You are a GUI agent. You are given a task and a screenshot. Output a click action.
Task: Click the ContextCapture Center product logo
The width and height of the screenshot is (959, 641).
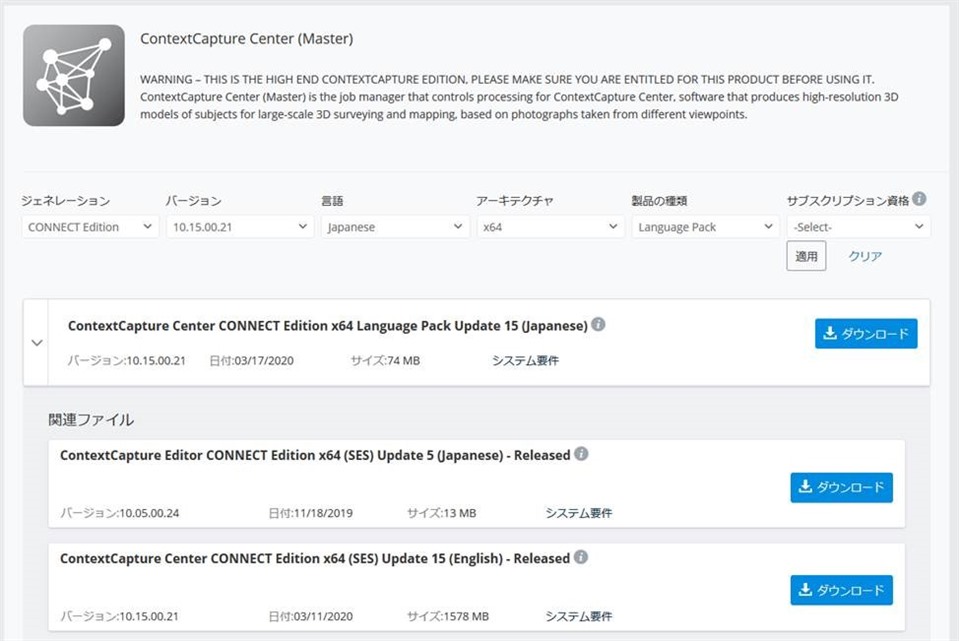pos(74,75)
